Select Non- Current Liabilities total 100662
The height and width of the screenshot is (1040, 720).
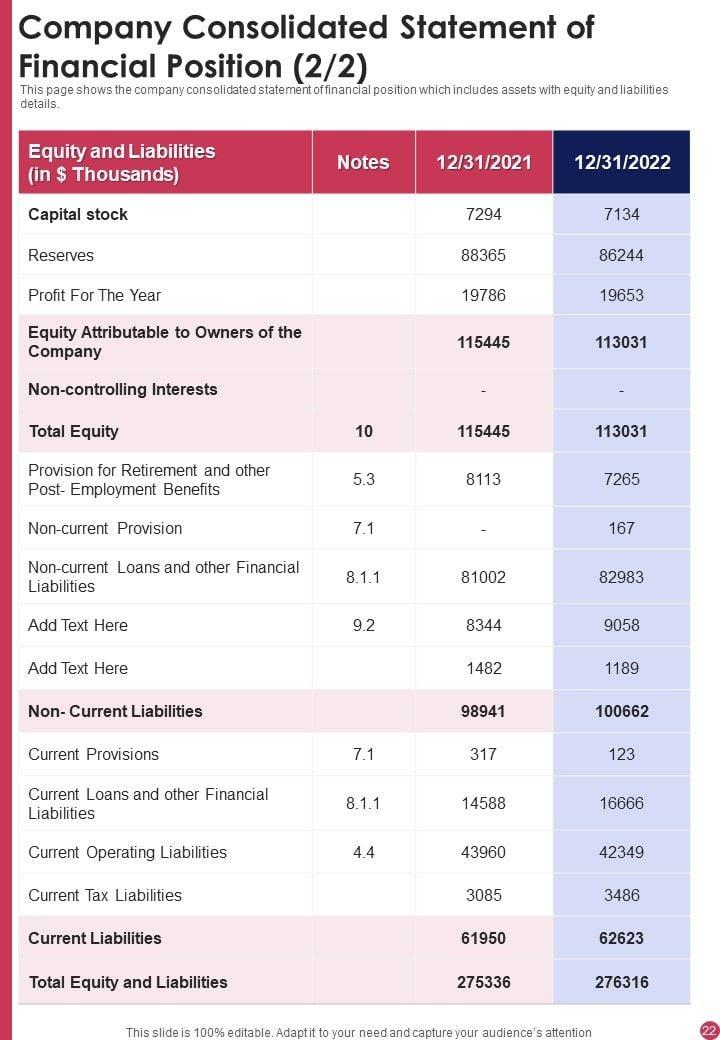point(621,711)
